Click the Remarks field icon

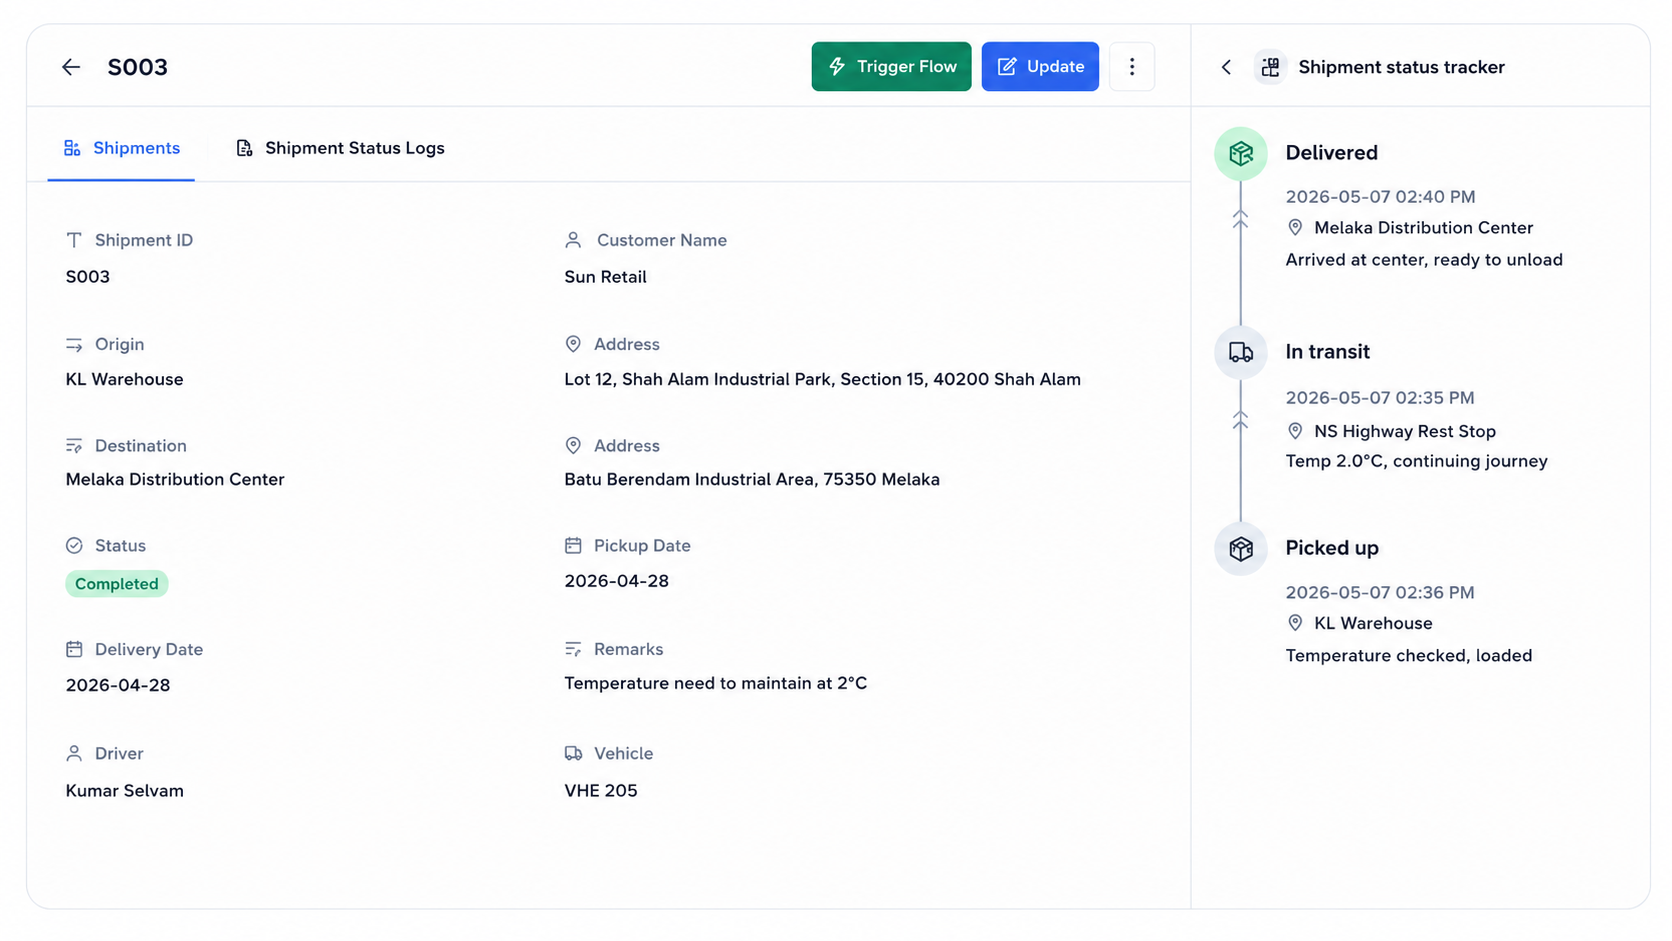(x=573, y=650)
